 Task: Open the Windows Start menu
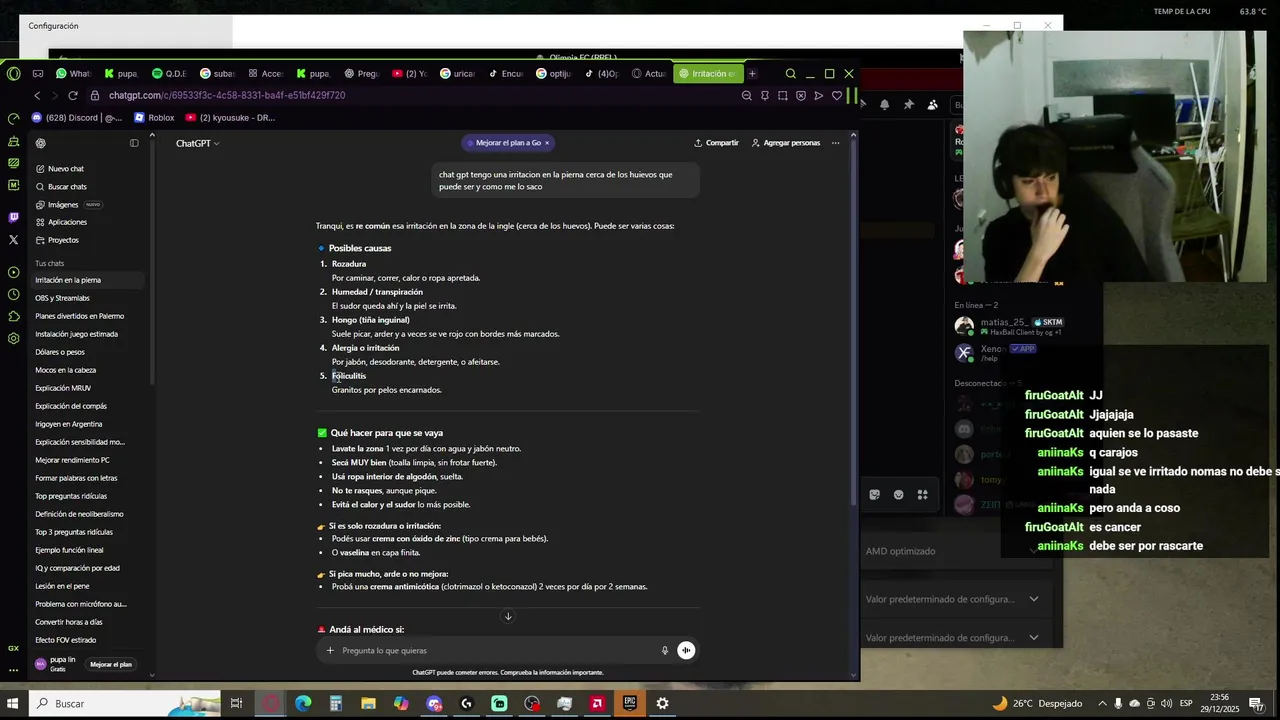(13, 703)
